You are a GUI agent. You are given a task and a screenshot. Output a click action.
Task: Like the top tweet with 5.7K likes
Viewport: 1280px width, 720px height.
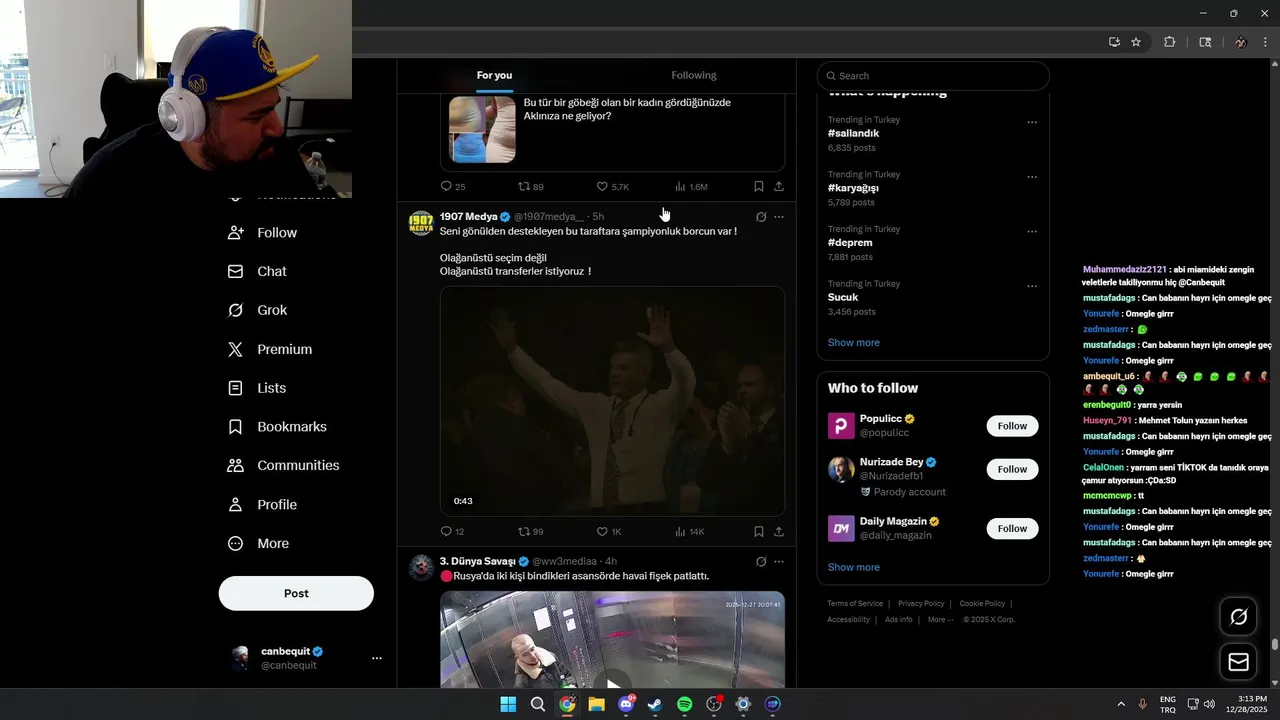[x=612, y=187]
